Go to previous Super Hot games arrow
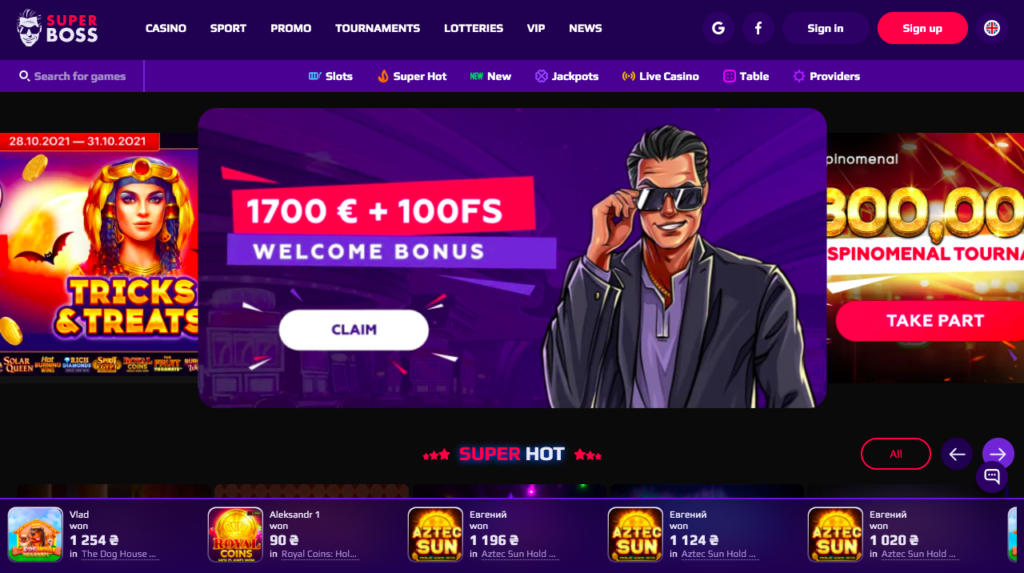Screen dimensions: 1024x573 (957, 454)
